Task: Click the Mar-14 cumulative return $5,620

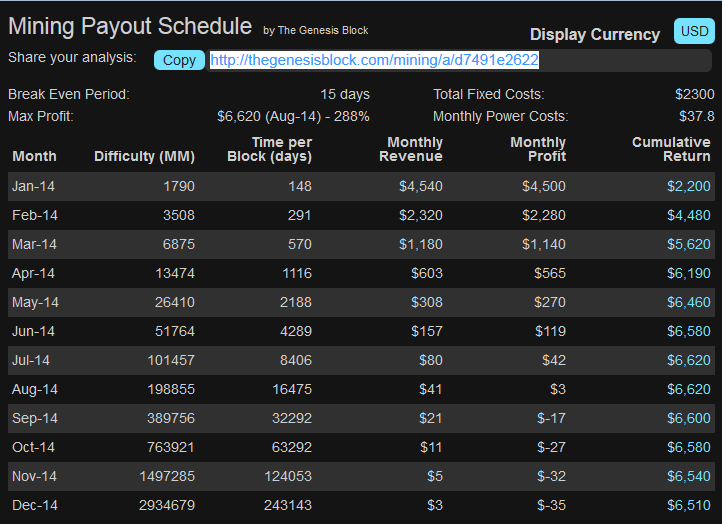Action: (689, 244)
